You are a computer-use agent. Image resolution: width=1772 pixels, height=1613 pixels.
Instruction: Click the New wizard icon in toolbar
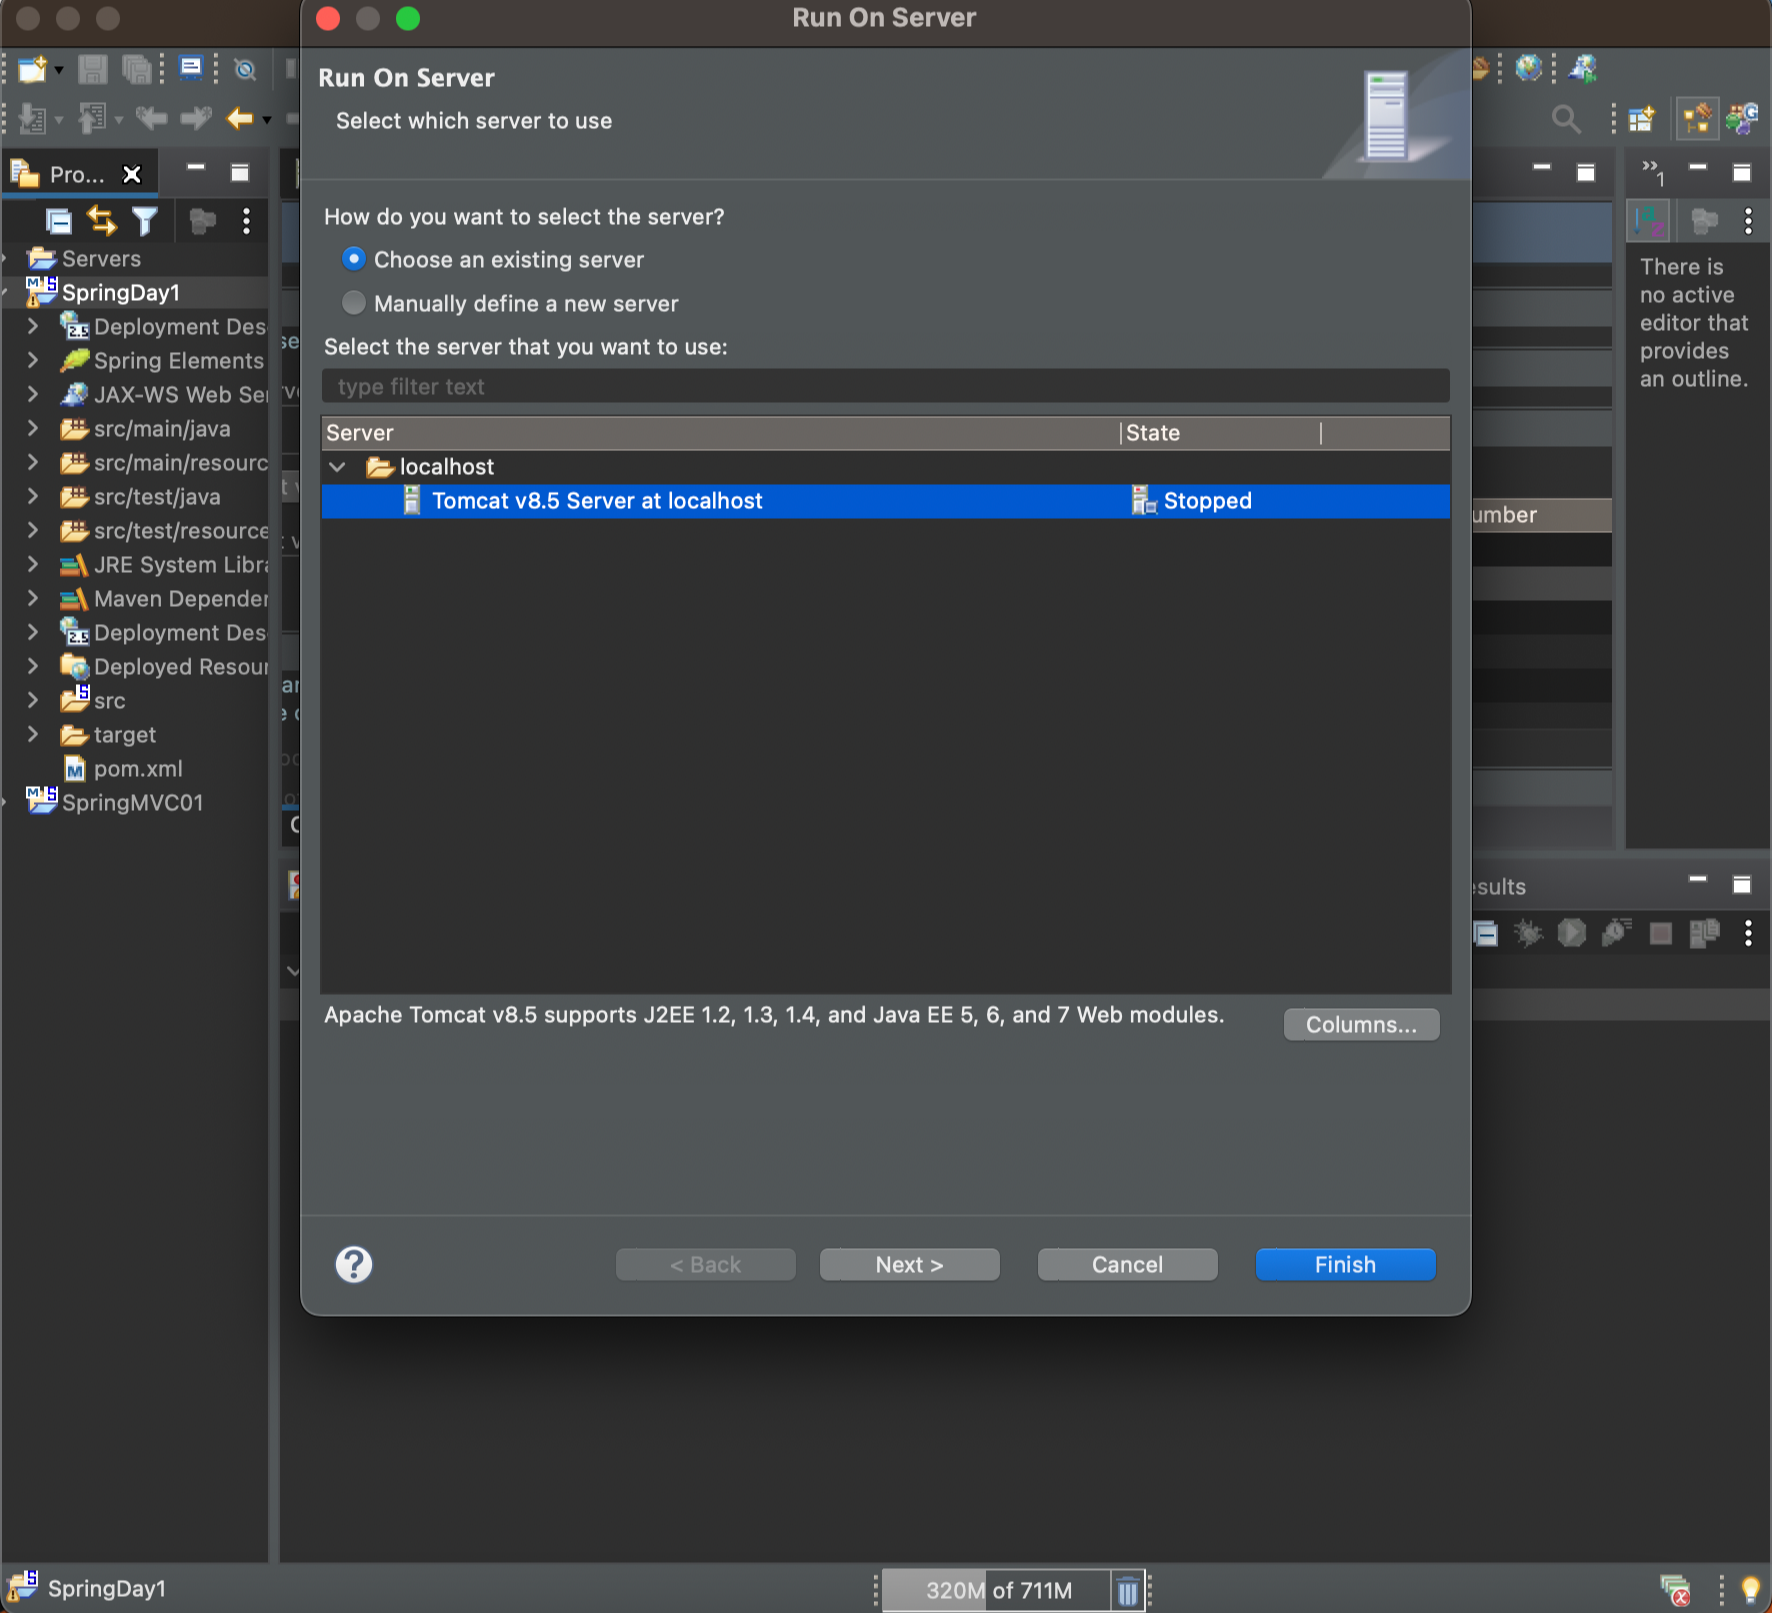(33, 69)
